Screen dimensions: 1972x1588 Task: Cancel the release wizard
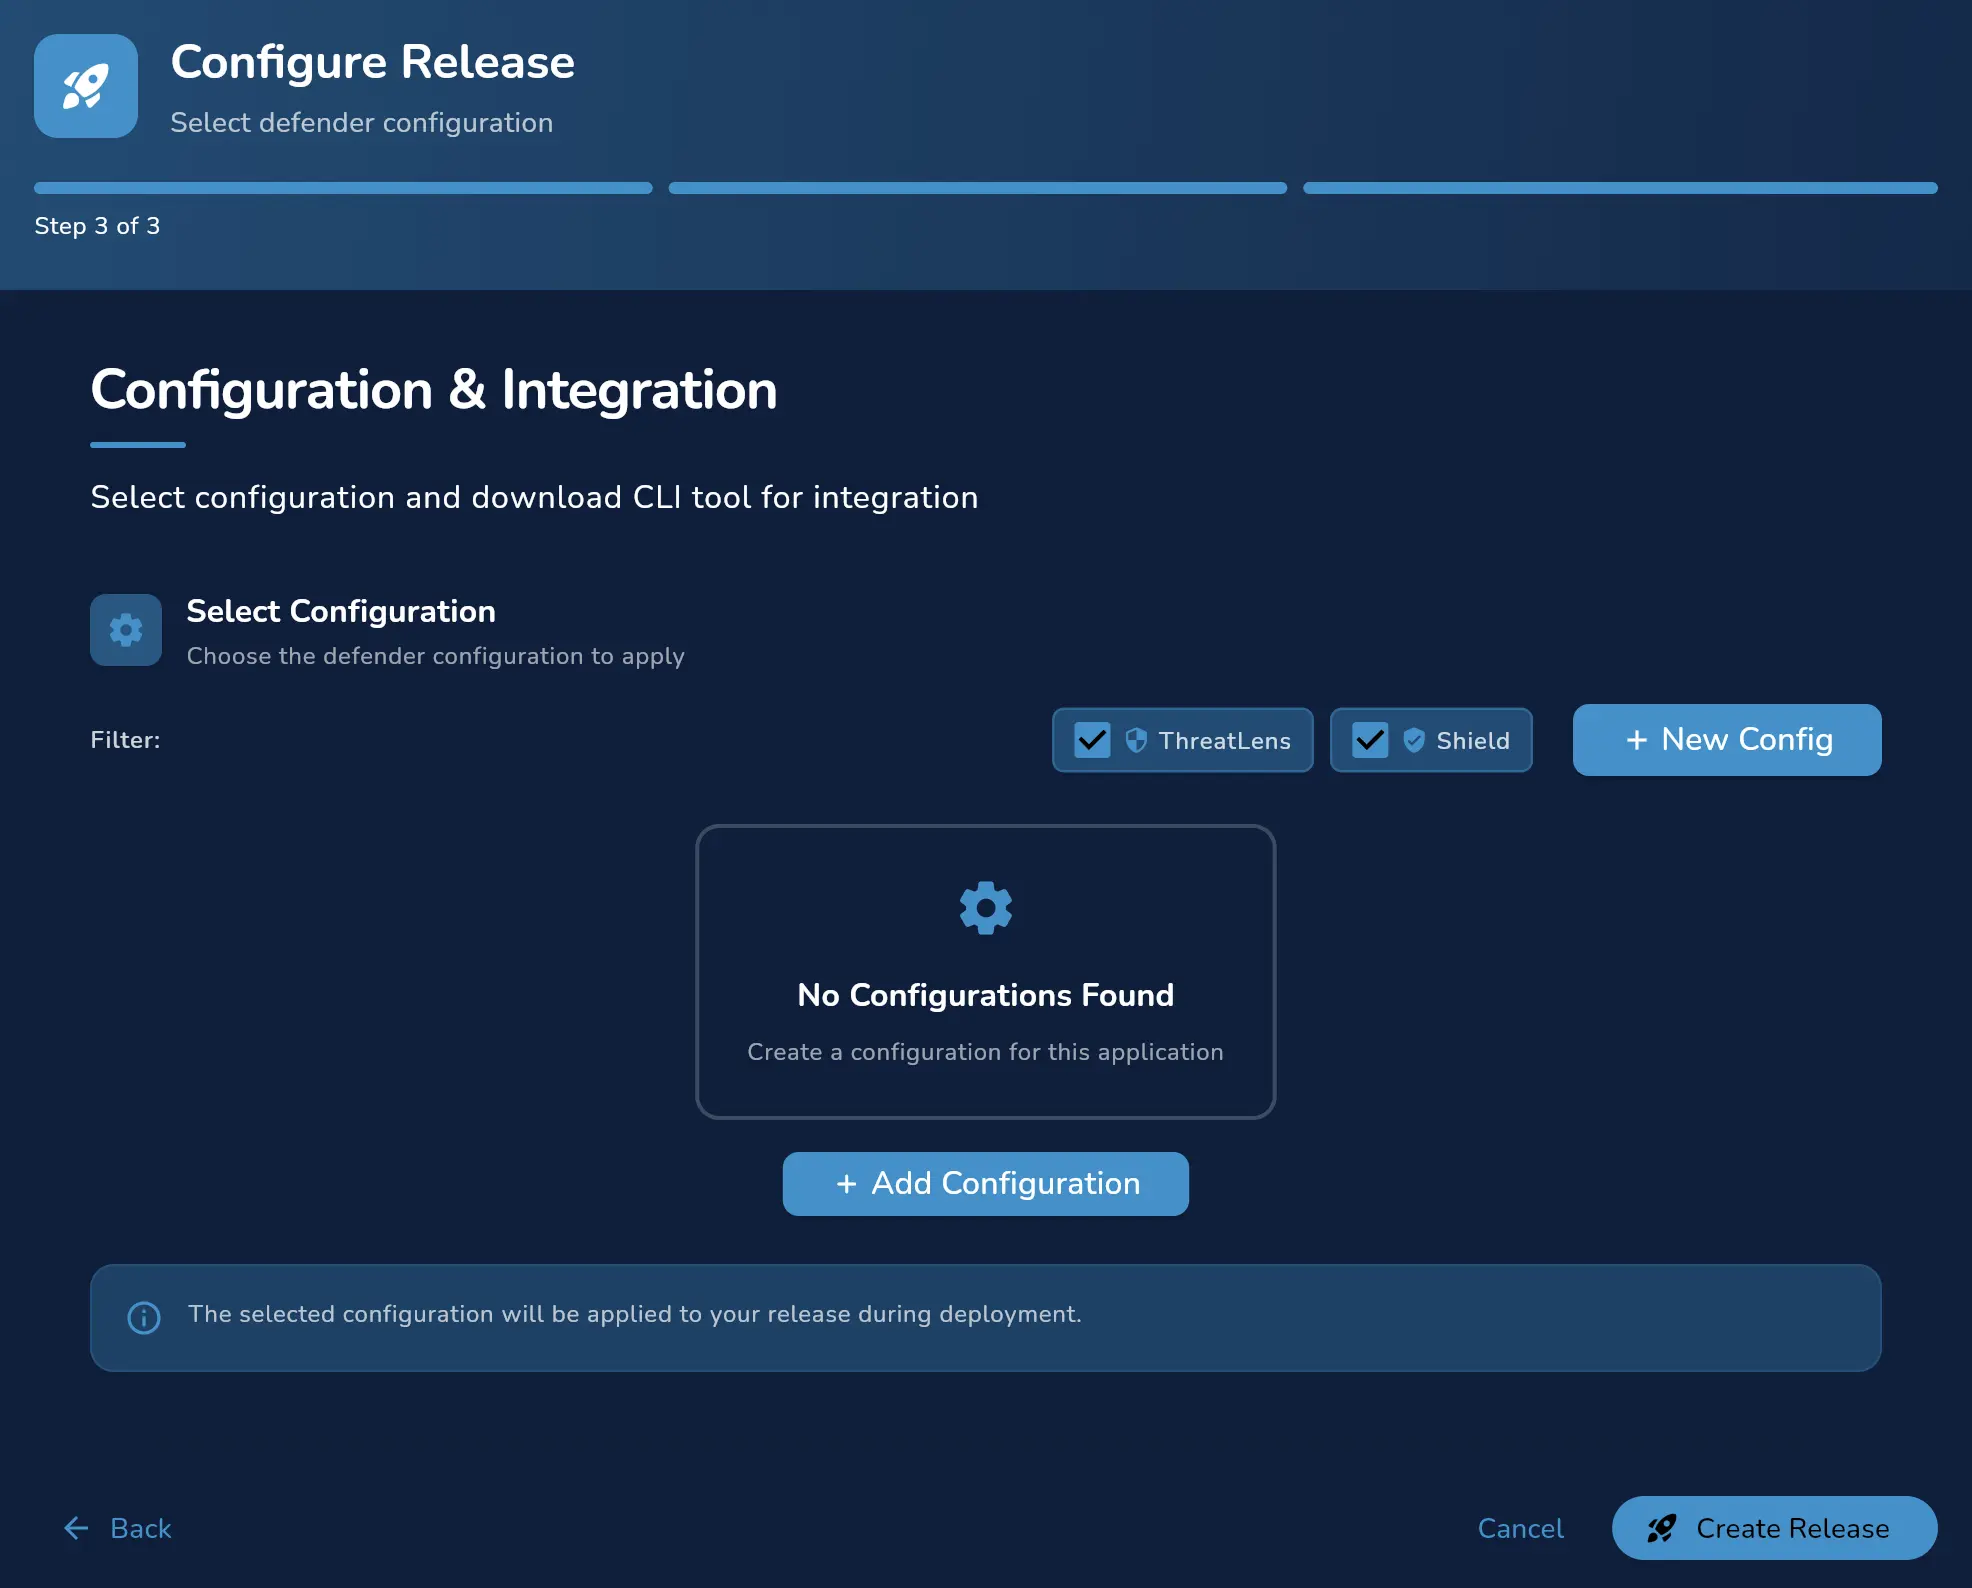pyautogui.click(x=1520, y=1528)
